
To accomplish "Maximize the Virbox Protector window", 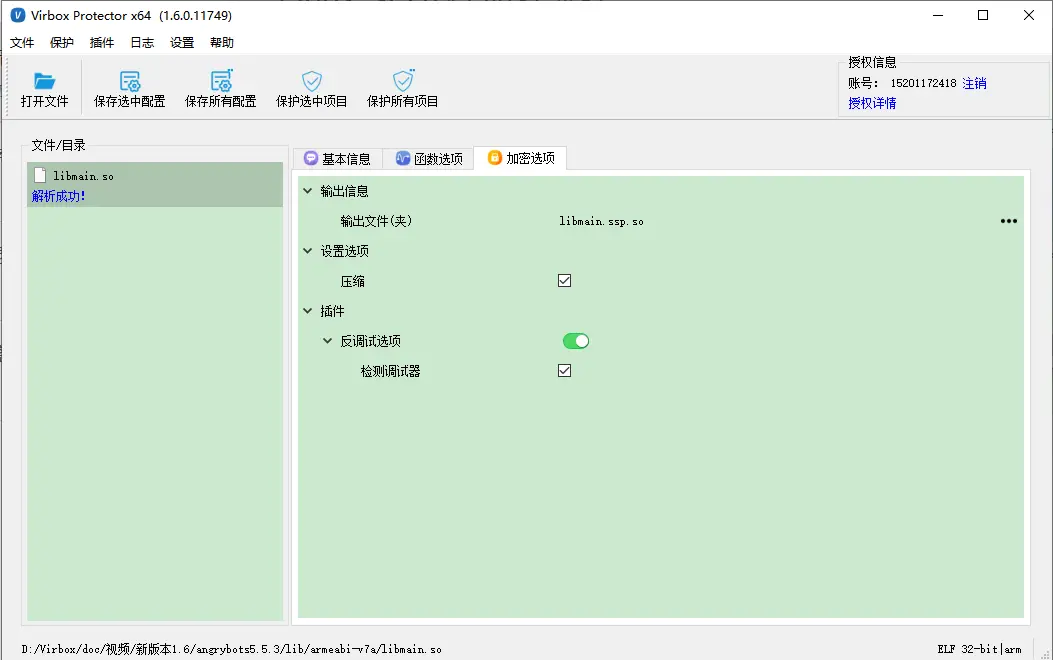I will click(983, 15).
